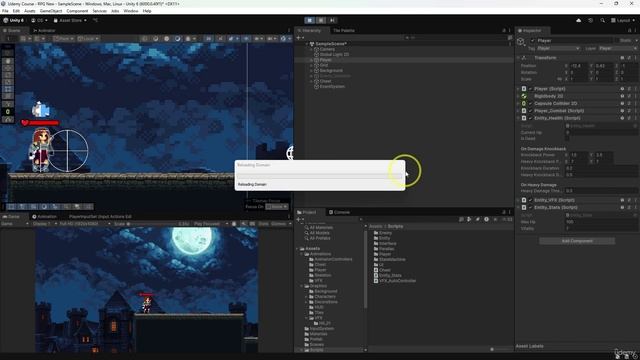Click the Play button in the toolbar

pos(309,20)
